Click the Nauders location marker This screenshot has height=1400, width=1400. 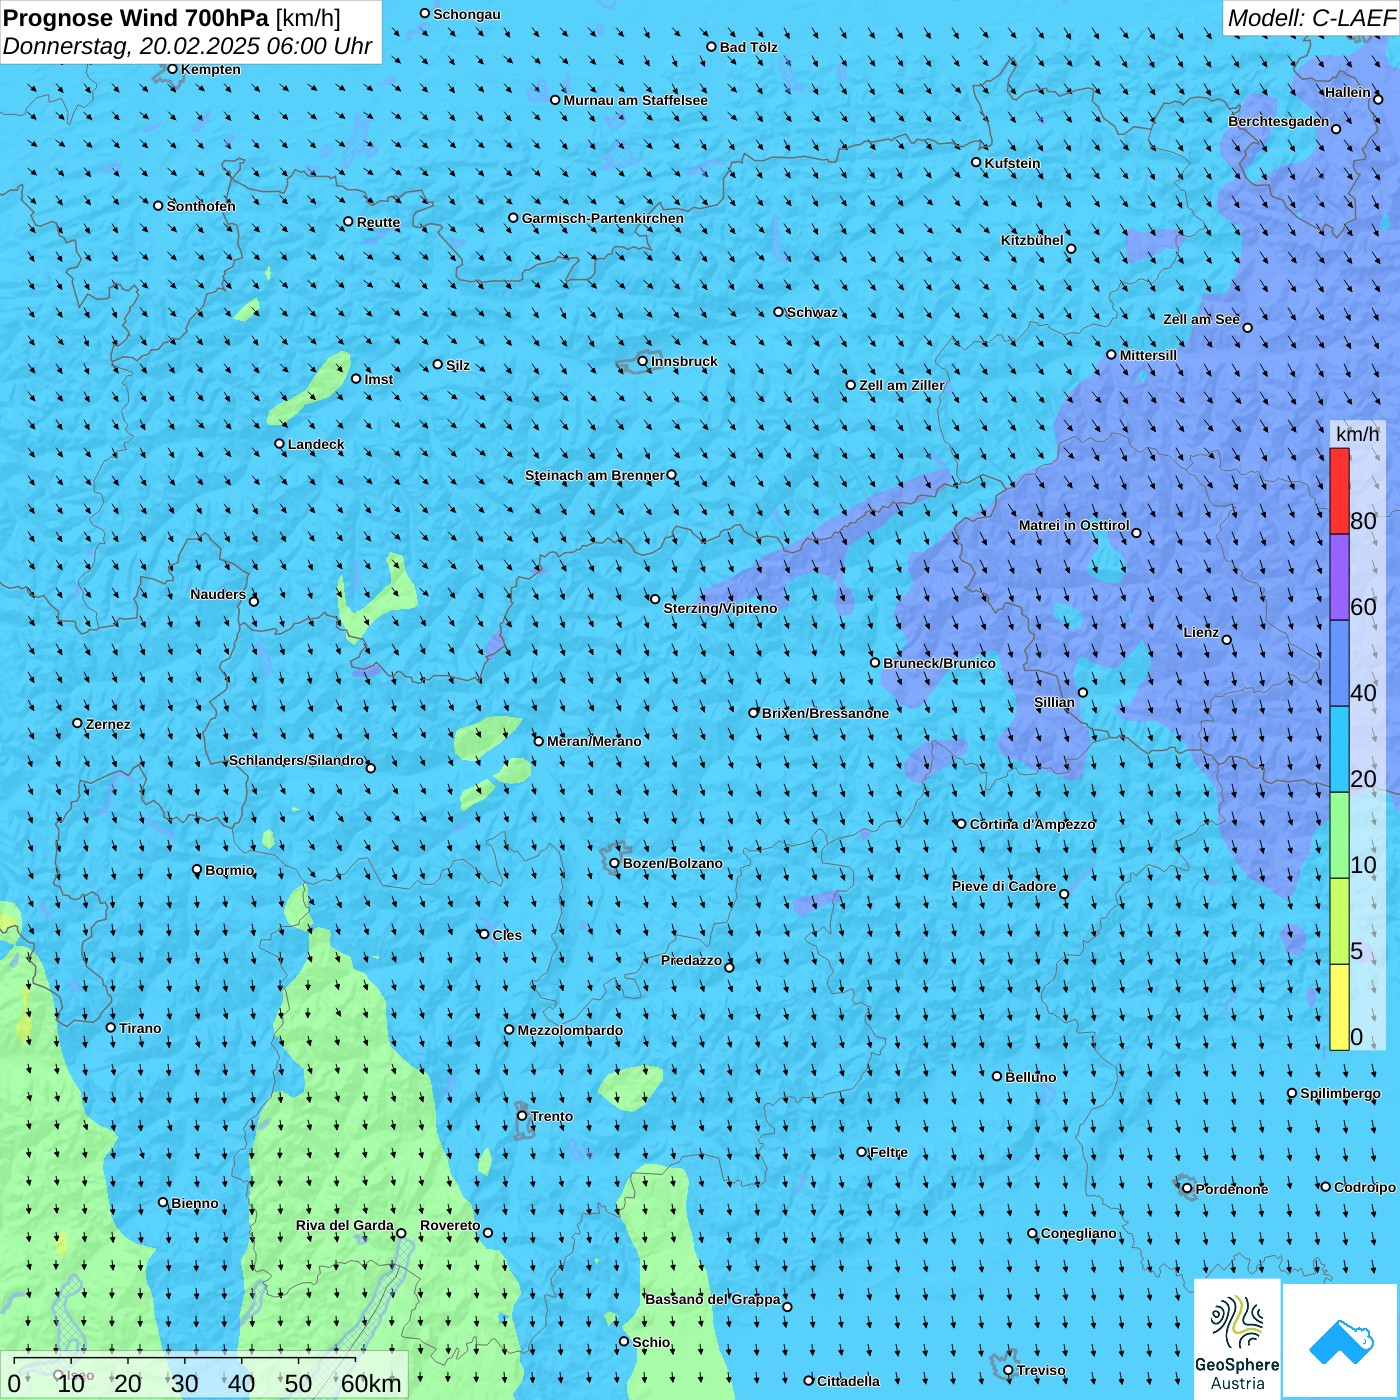[x=254, y=601]
